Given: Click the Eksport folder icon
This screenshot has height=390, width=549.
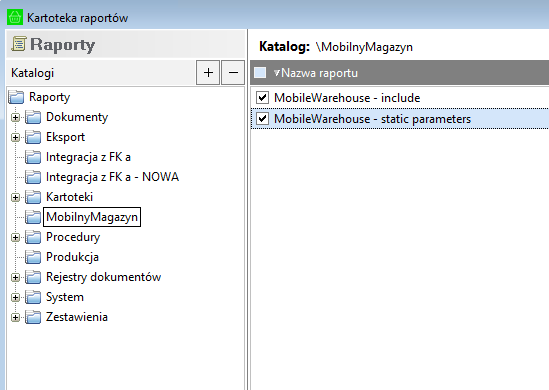Looking at the screenshot, I should (33, 137).
